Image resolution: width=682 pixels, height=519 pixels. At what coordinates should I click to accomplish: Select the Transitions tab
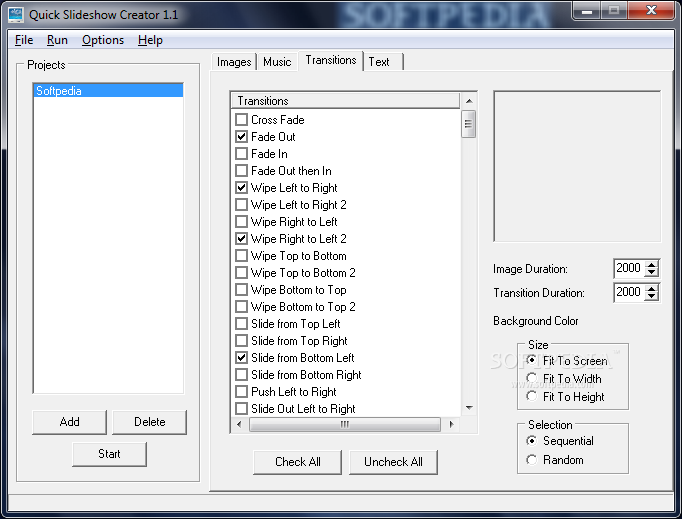coord(331,60)
